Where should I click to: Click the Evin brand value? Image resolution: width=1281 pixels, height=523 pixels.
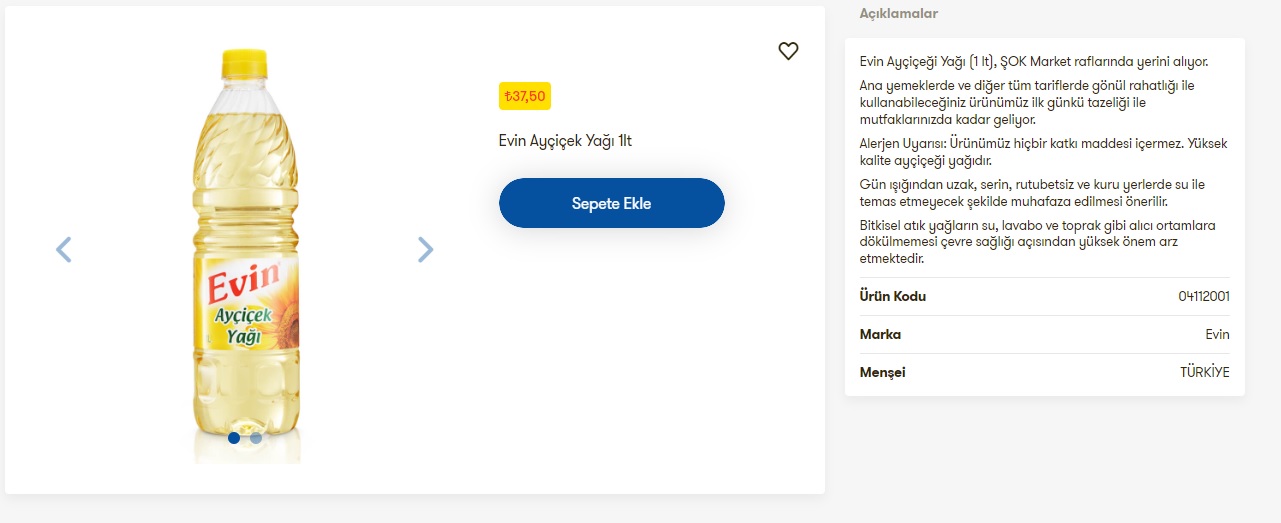[x=1217, y=335]
